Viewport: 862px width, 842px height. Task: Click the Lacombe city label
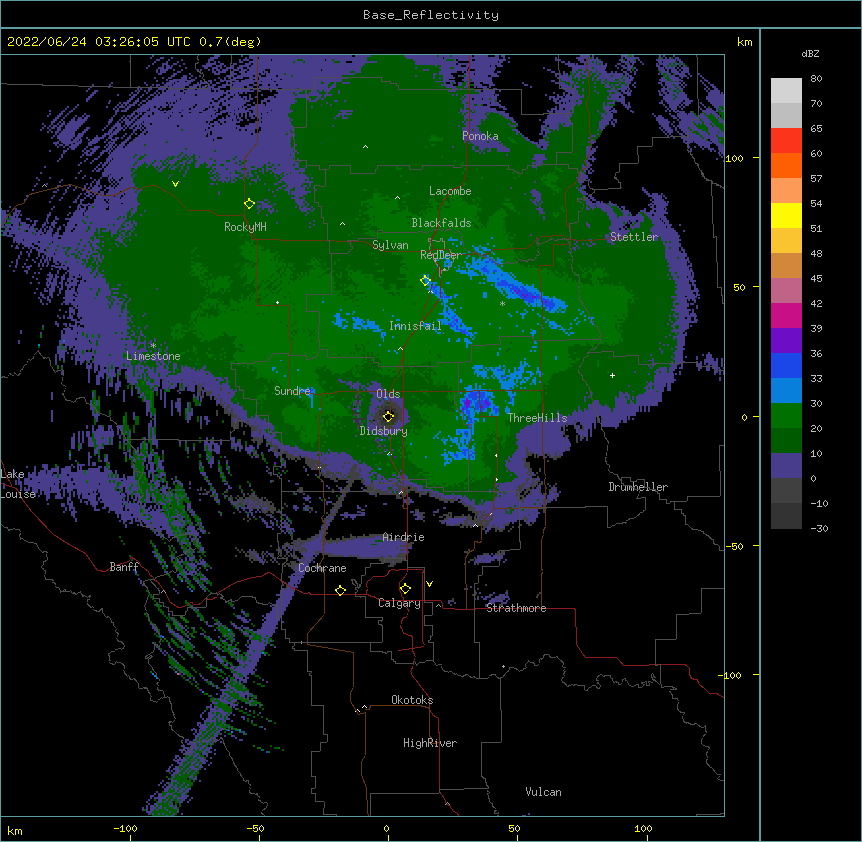point(450,191)
